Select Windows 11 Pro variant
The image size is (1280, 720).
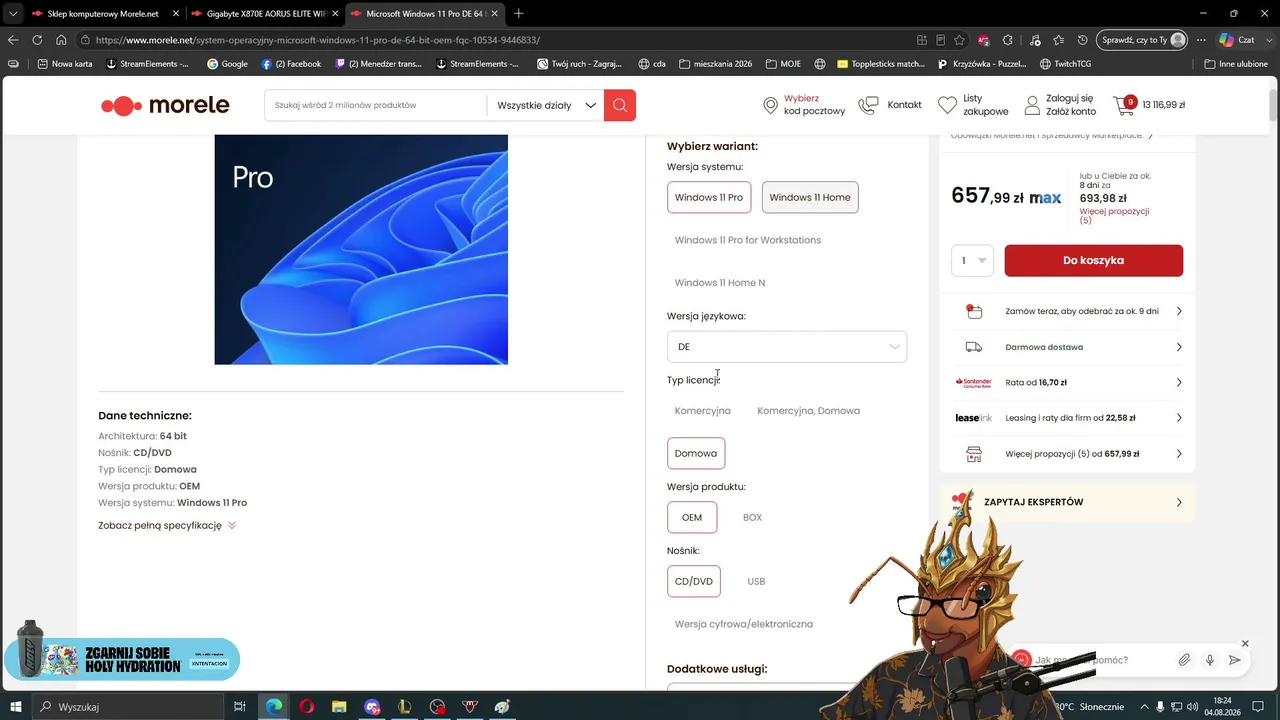[x=709, y=197]
